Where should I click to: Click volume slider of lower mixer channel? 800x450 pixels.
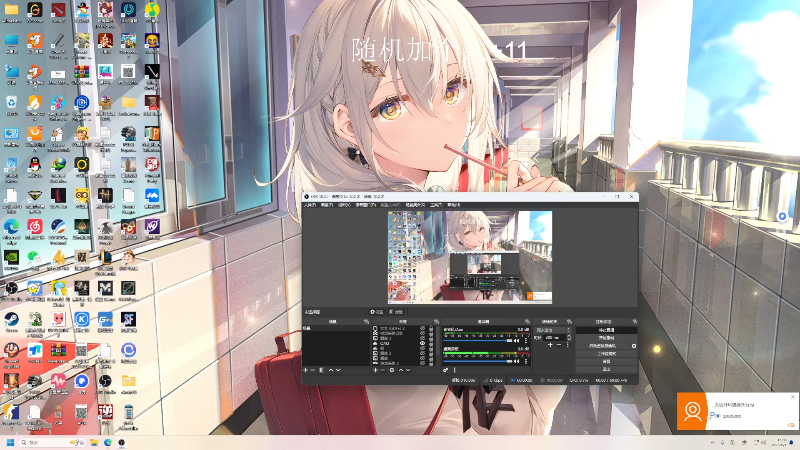478,361
